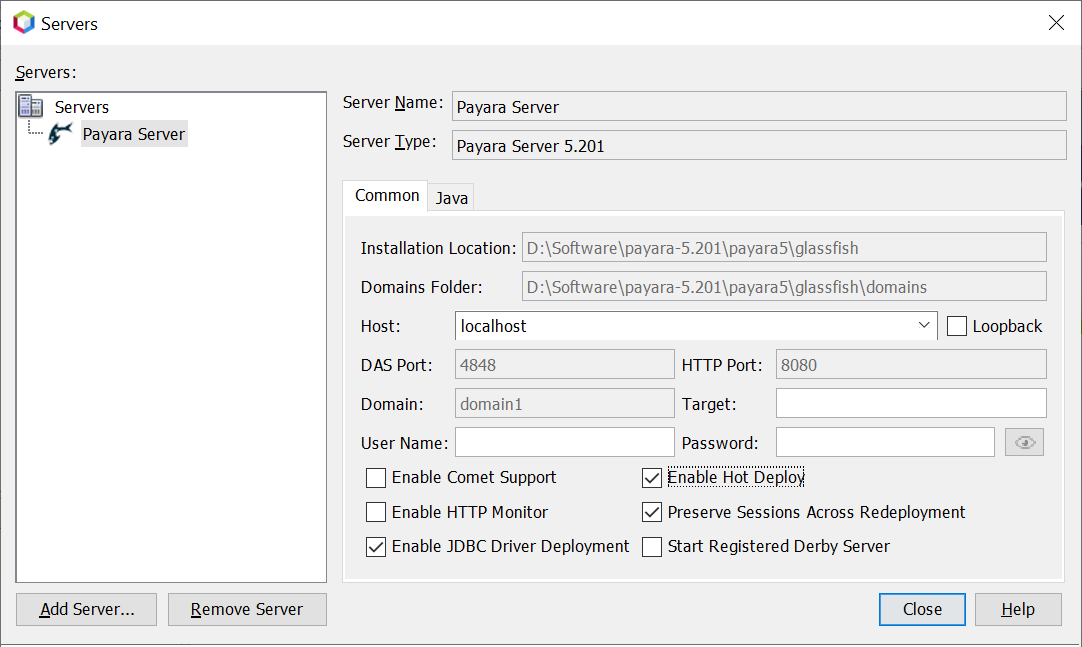1082x647 pixels.
Task: Enable HTTP Monitor checkbox
Action: pyautogui.click(x=376, y=512)
